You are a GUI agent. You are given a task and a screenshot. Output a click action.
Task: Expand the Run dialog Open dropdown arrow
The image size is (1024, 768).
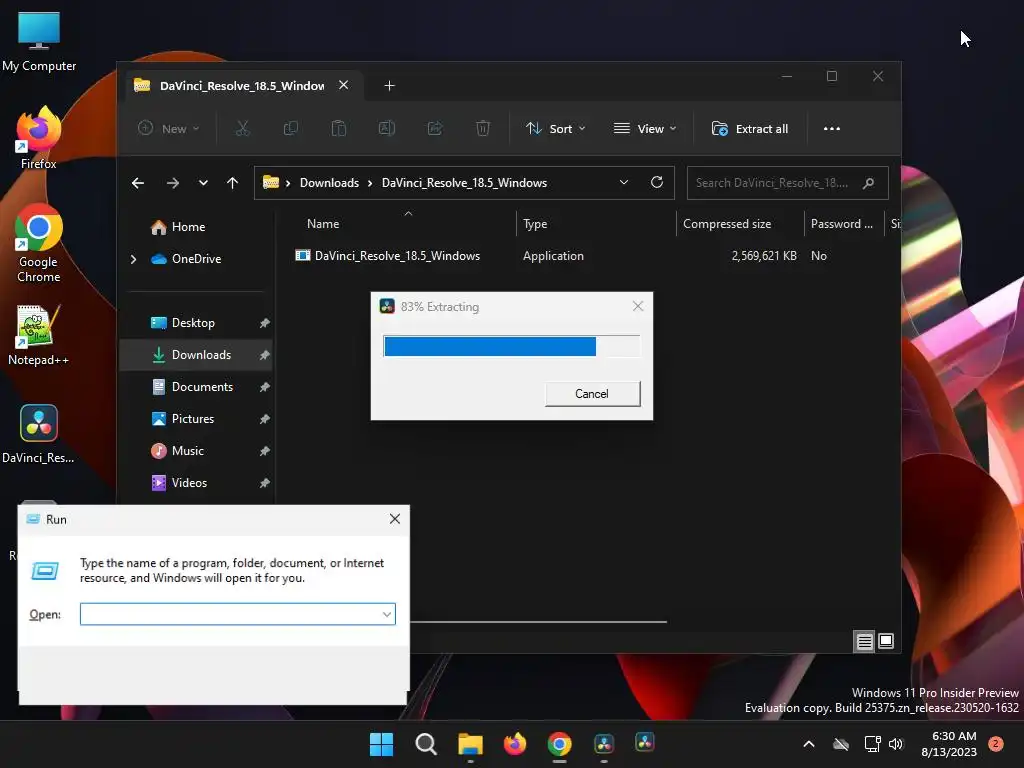(x=387, y=614)
